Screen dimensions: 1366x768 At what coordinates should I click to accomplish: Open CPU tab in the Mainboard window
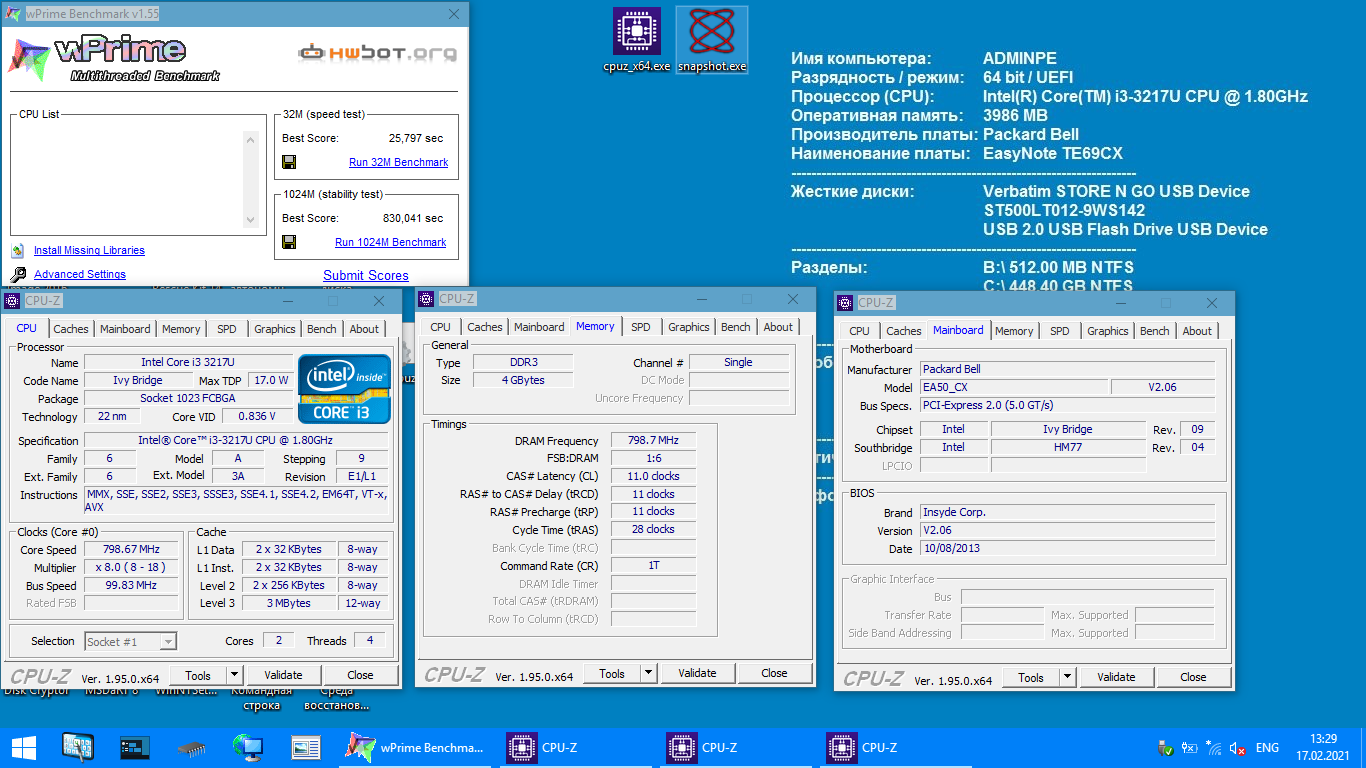click(x=859, y=331)
